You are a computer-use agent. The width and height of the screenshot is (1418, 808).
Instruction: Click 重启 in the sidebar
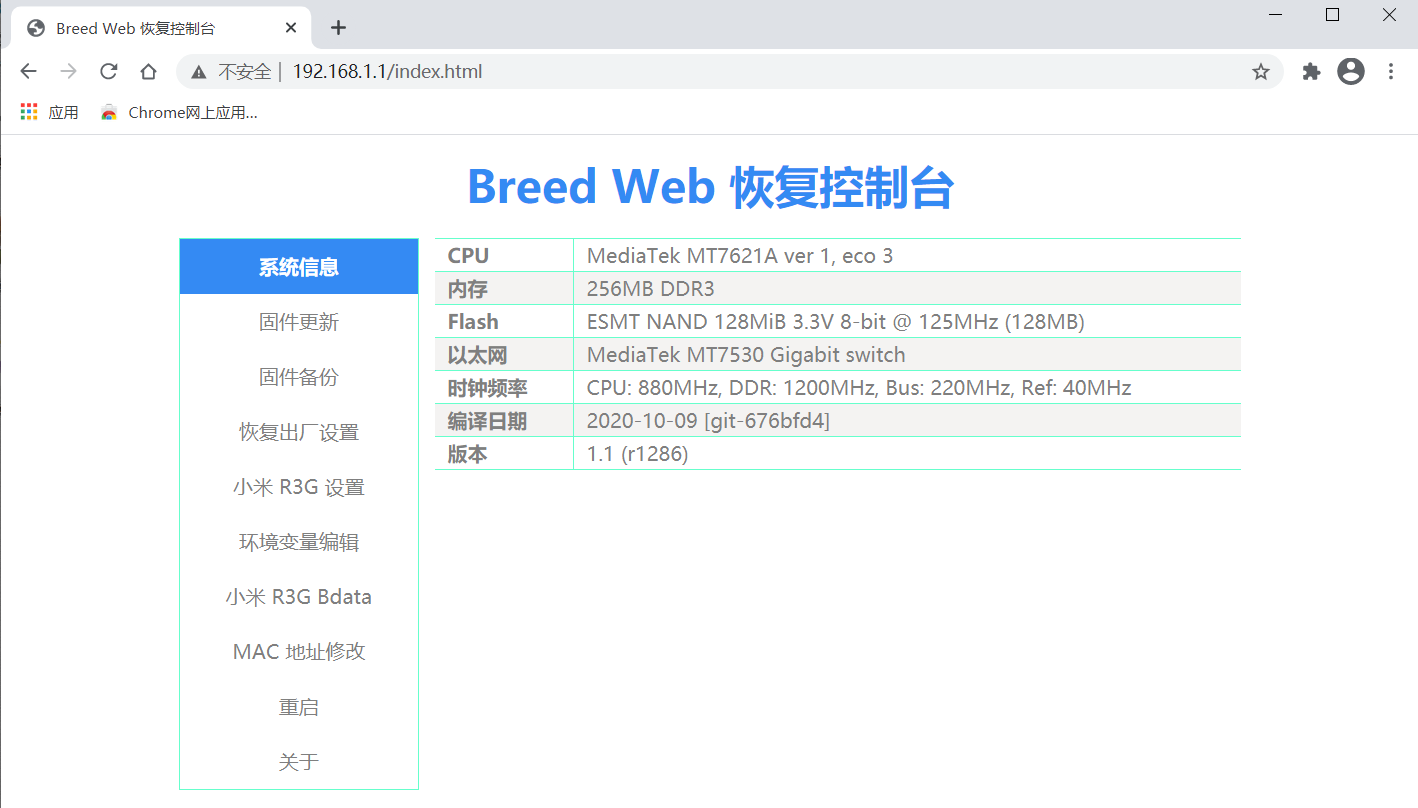pyautogui.click(x=299, y=707)
